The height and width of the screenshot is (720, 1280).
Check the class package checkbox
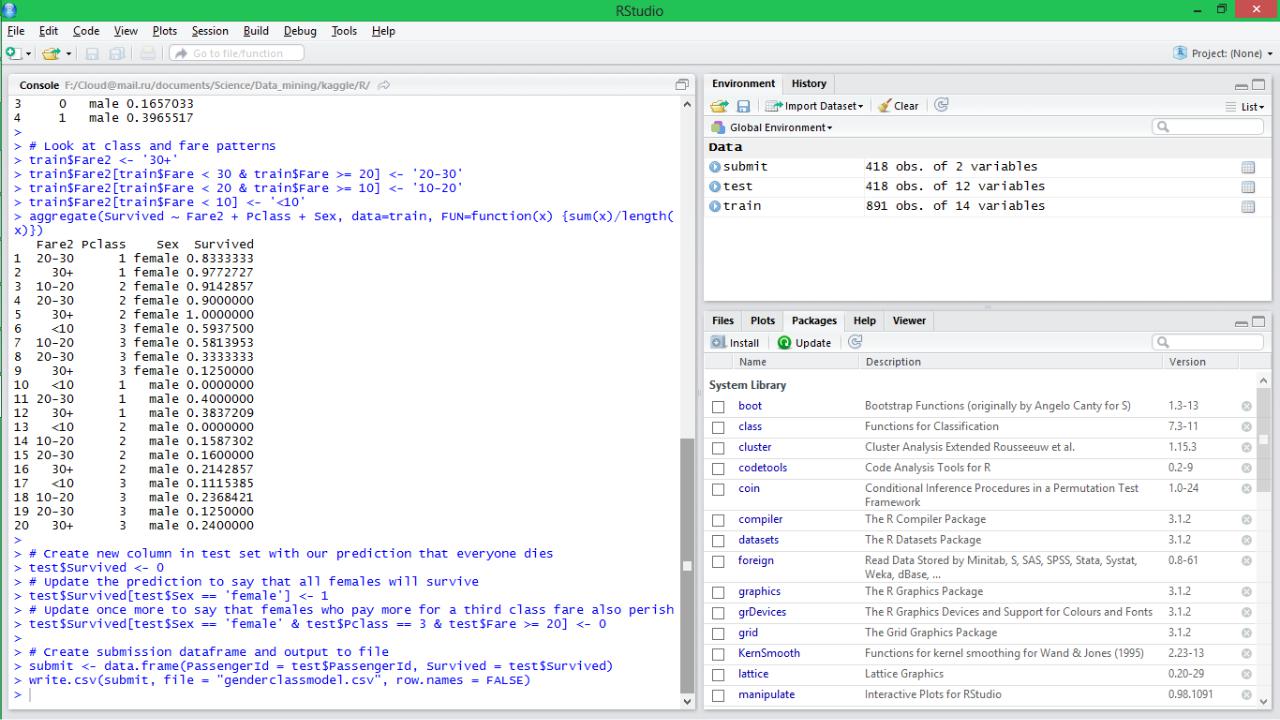tap(718, 427)
